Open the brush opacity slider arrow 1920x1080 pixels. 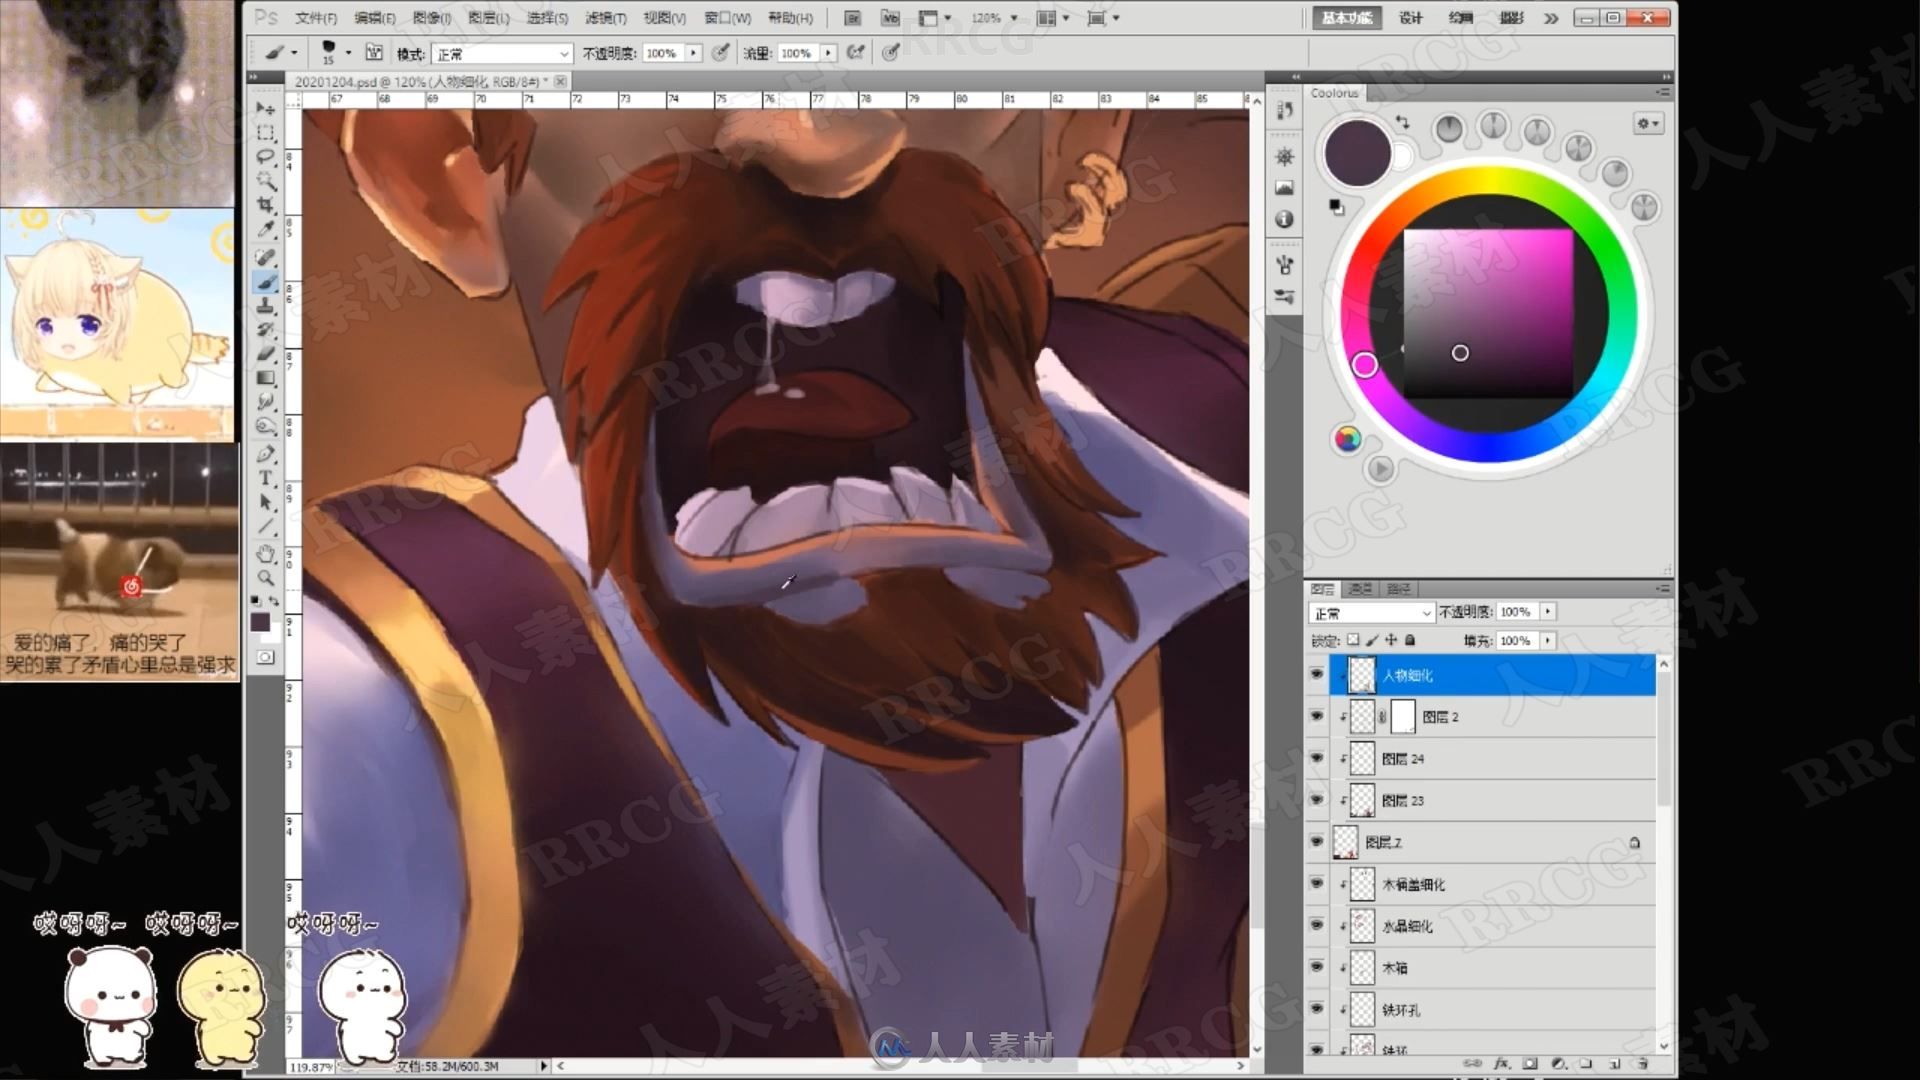(693, 53)
